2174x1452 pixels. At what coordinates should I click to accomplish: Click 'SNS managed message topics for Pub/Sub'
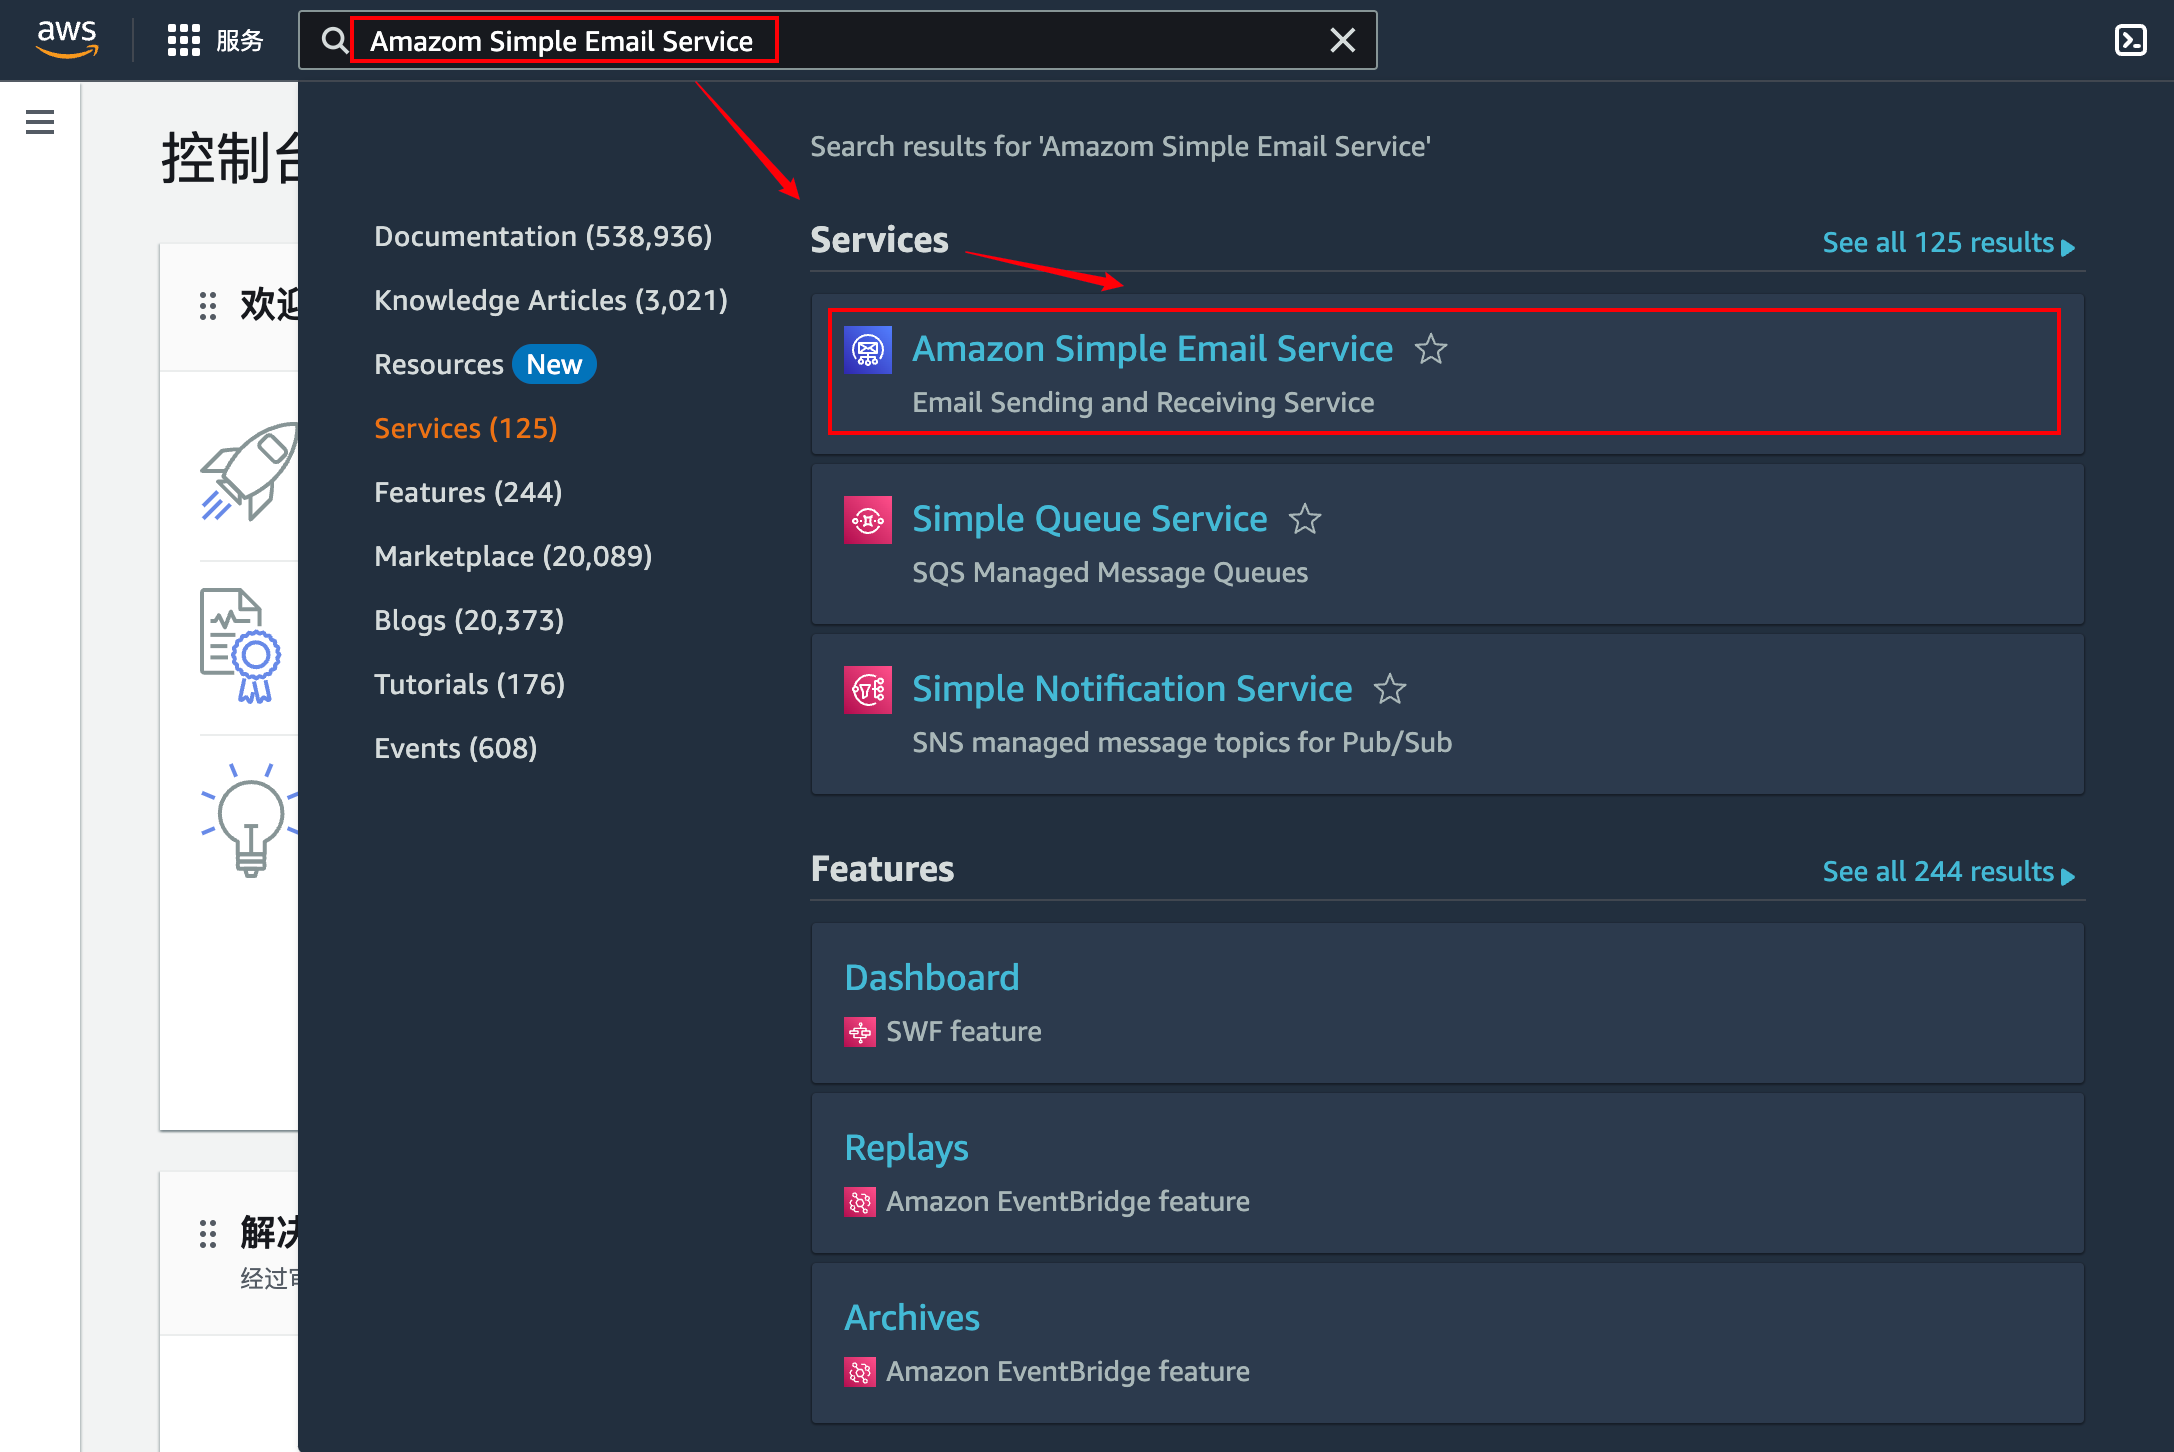[x=1182, y=742]
